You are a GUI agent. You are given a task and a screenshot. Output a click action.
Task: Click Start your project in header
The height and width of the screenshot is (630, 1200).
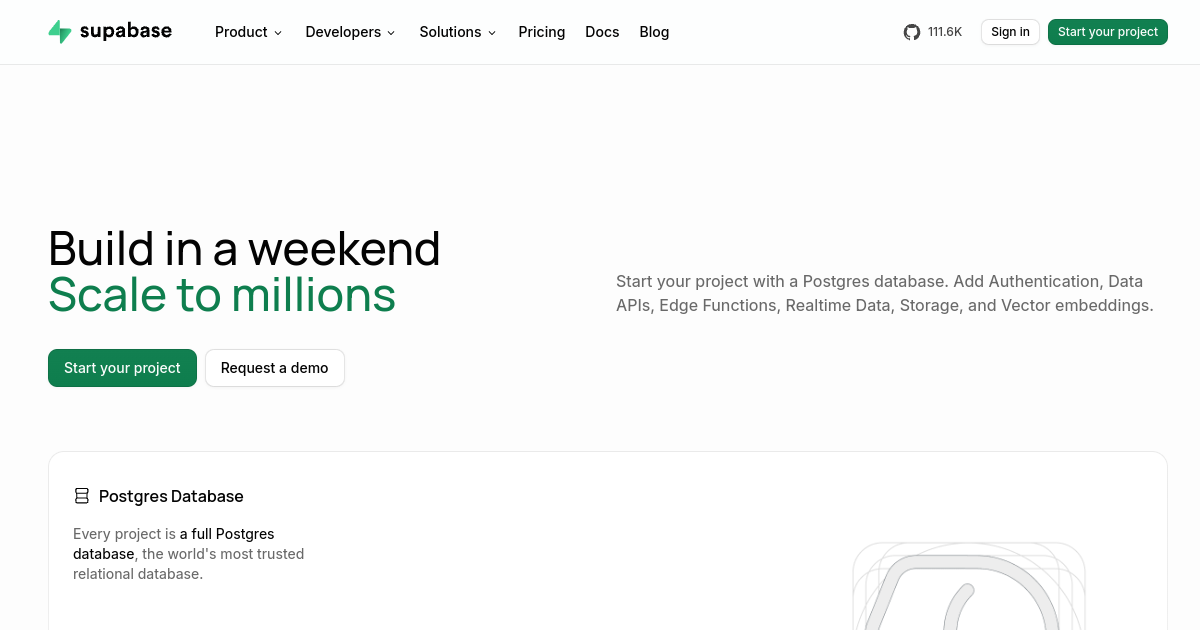pyautogui.click(x=1108, y=32)
